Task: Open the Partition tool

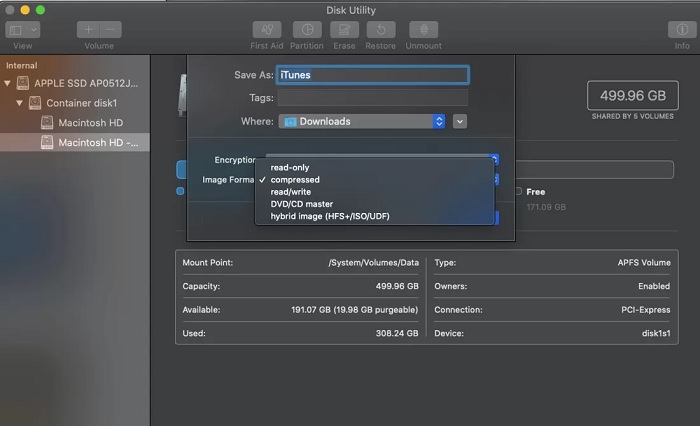Action: 306,30
